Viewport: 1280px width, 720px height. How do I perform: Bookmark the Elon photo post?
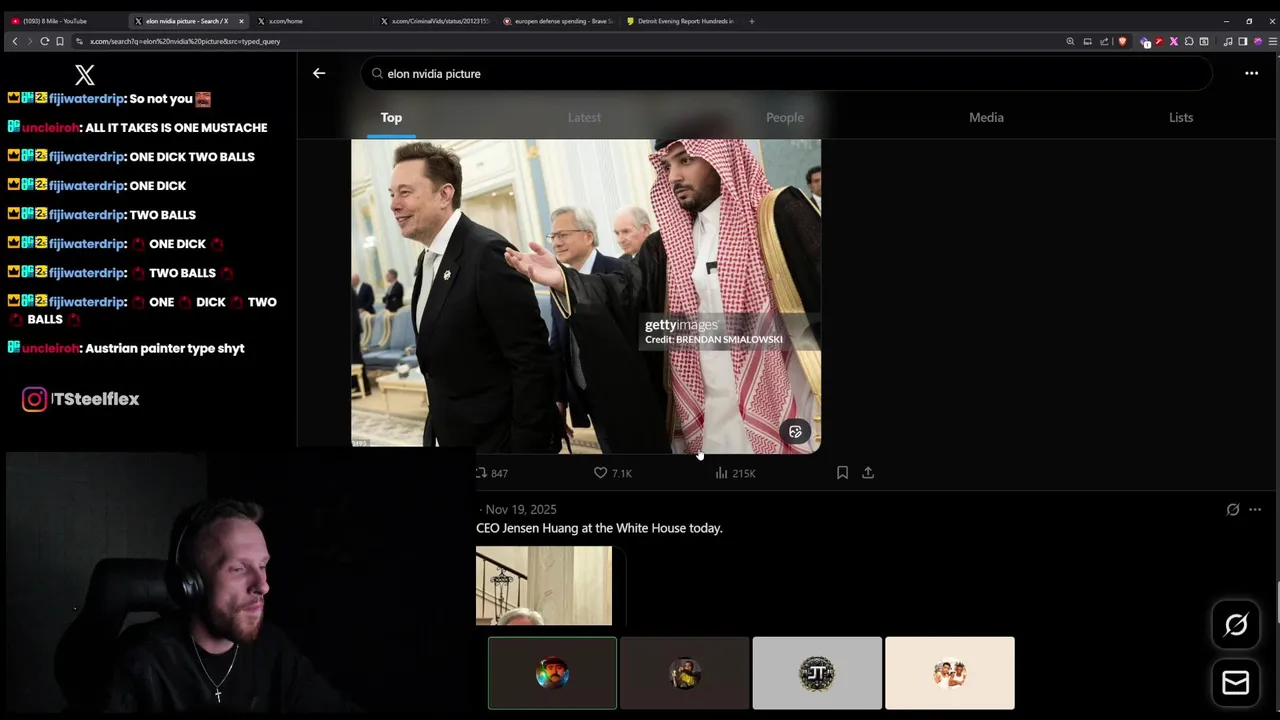point(842,473)
